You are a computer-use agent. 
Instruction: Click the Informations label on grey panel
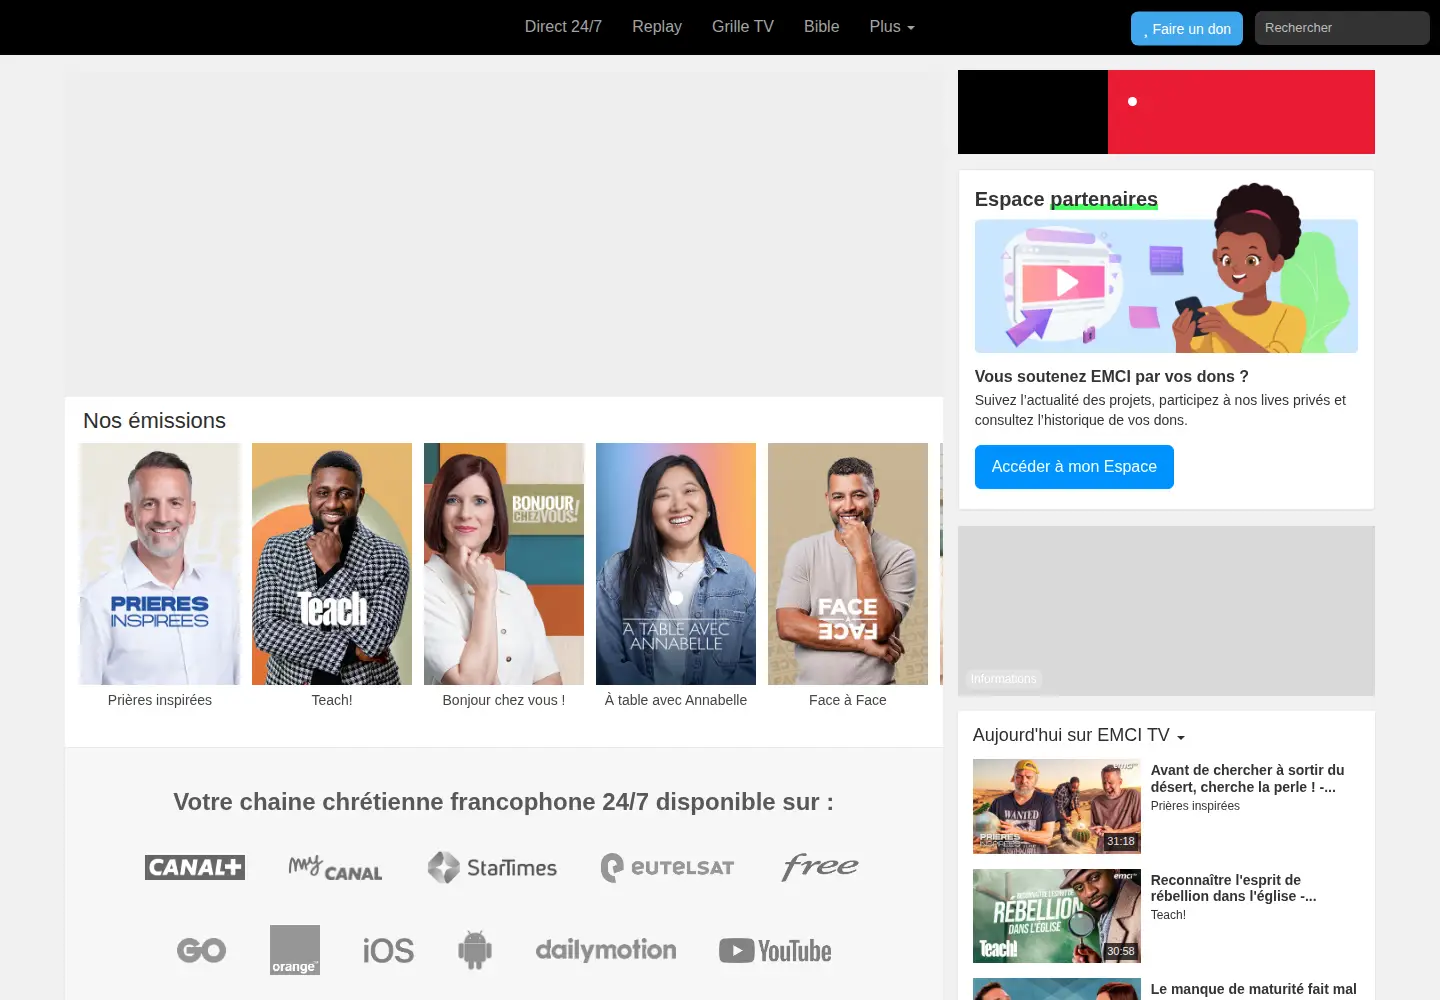(1003, 679)
